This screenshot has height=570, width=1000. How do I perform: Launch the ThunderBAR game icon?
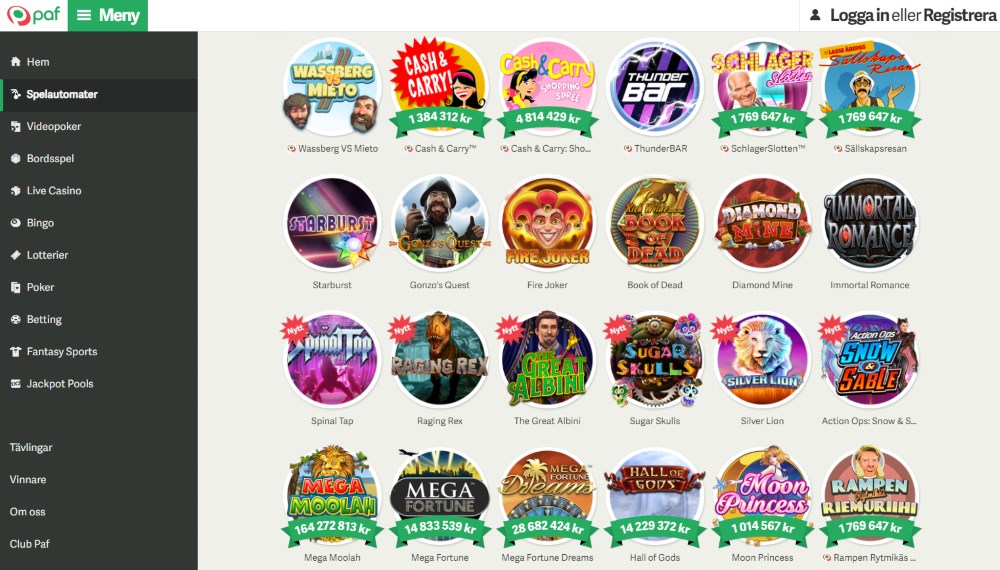655,87
